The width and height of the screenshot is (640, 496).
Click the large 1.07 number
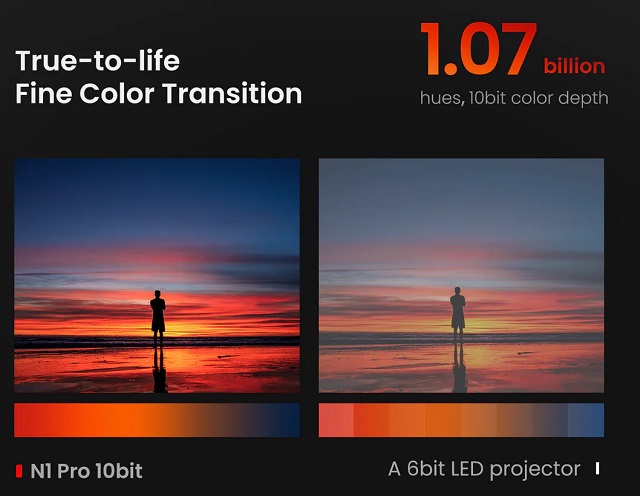(x=477, y=50)
